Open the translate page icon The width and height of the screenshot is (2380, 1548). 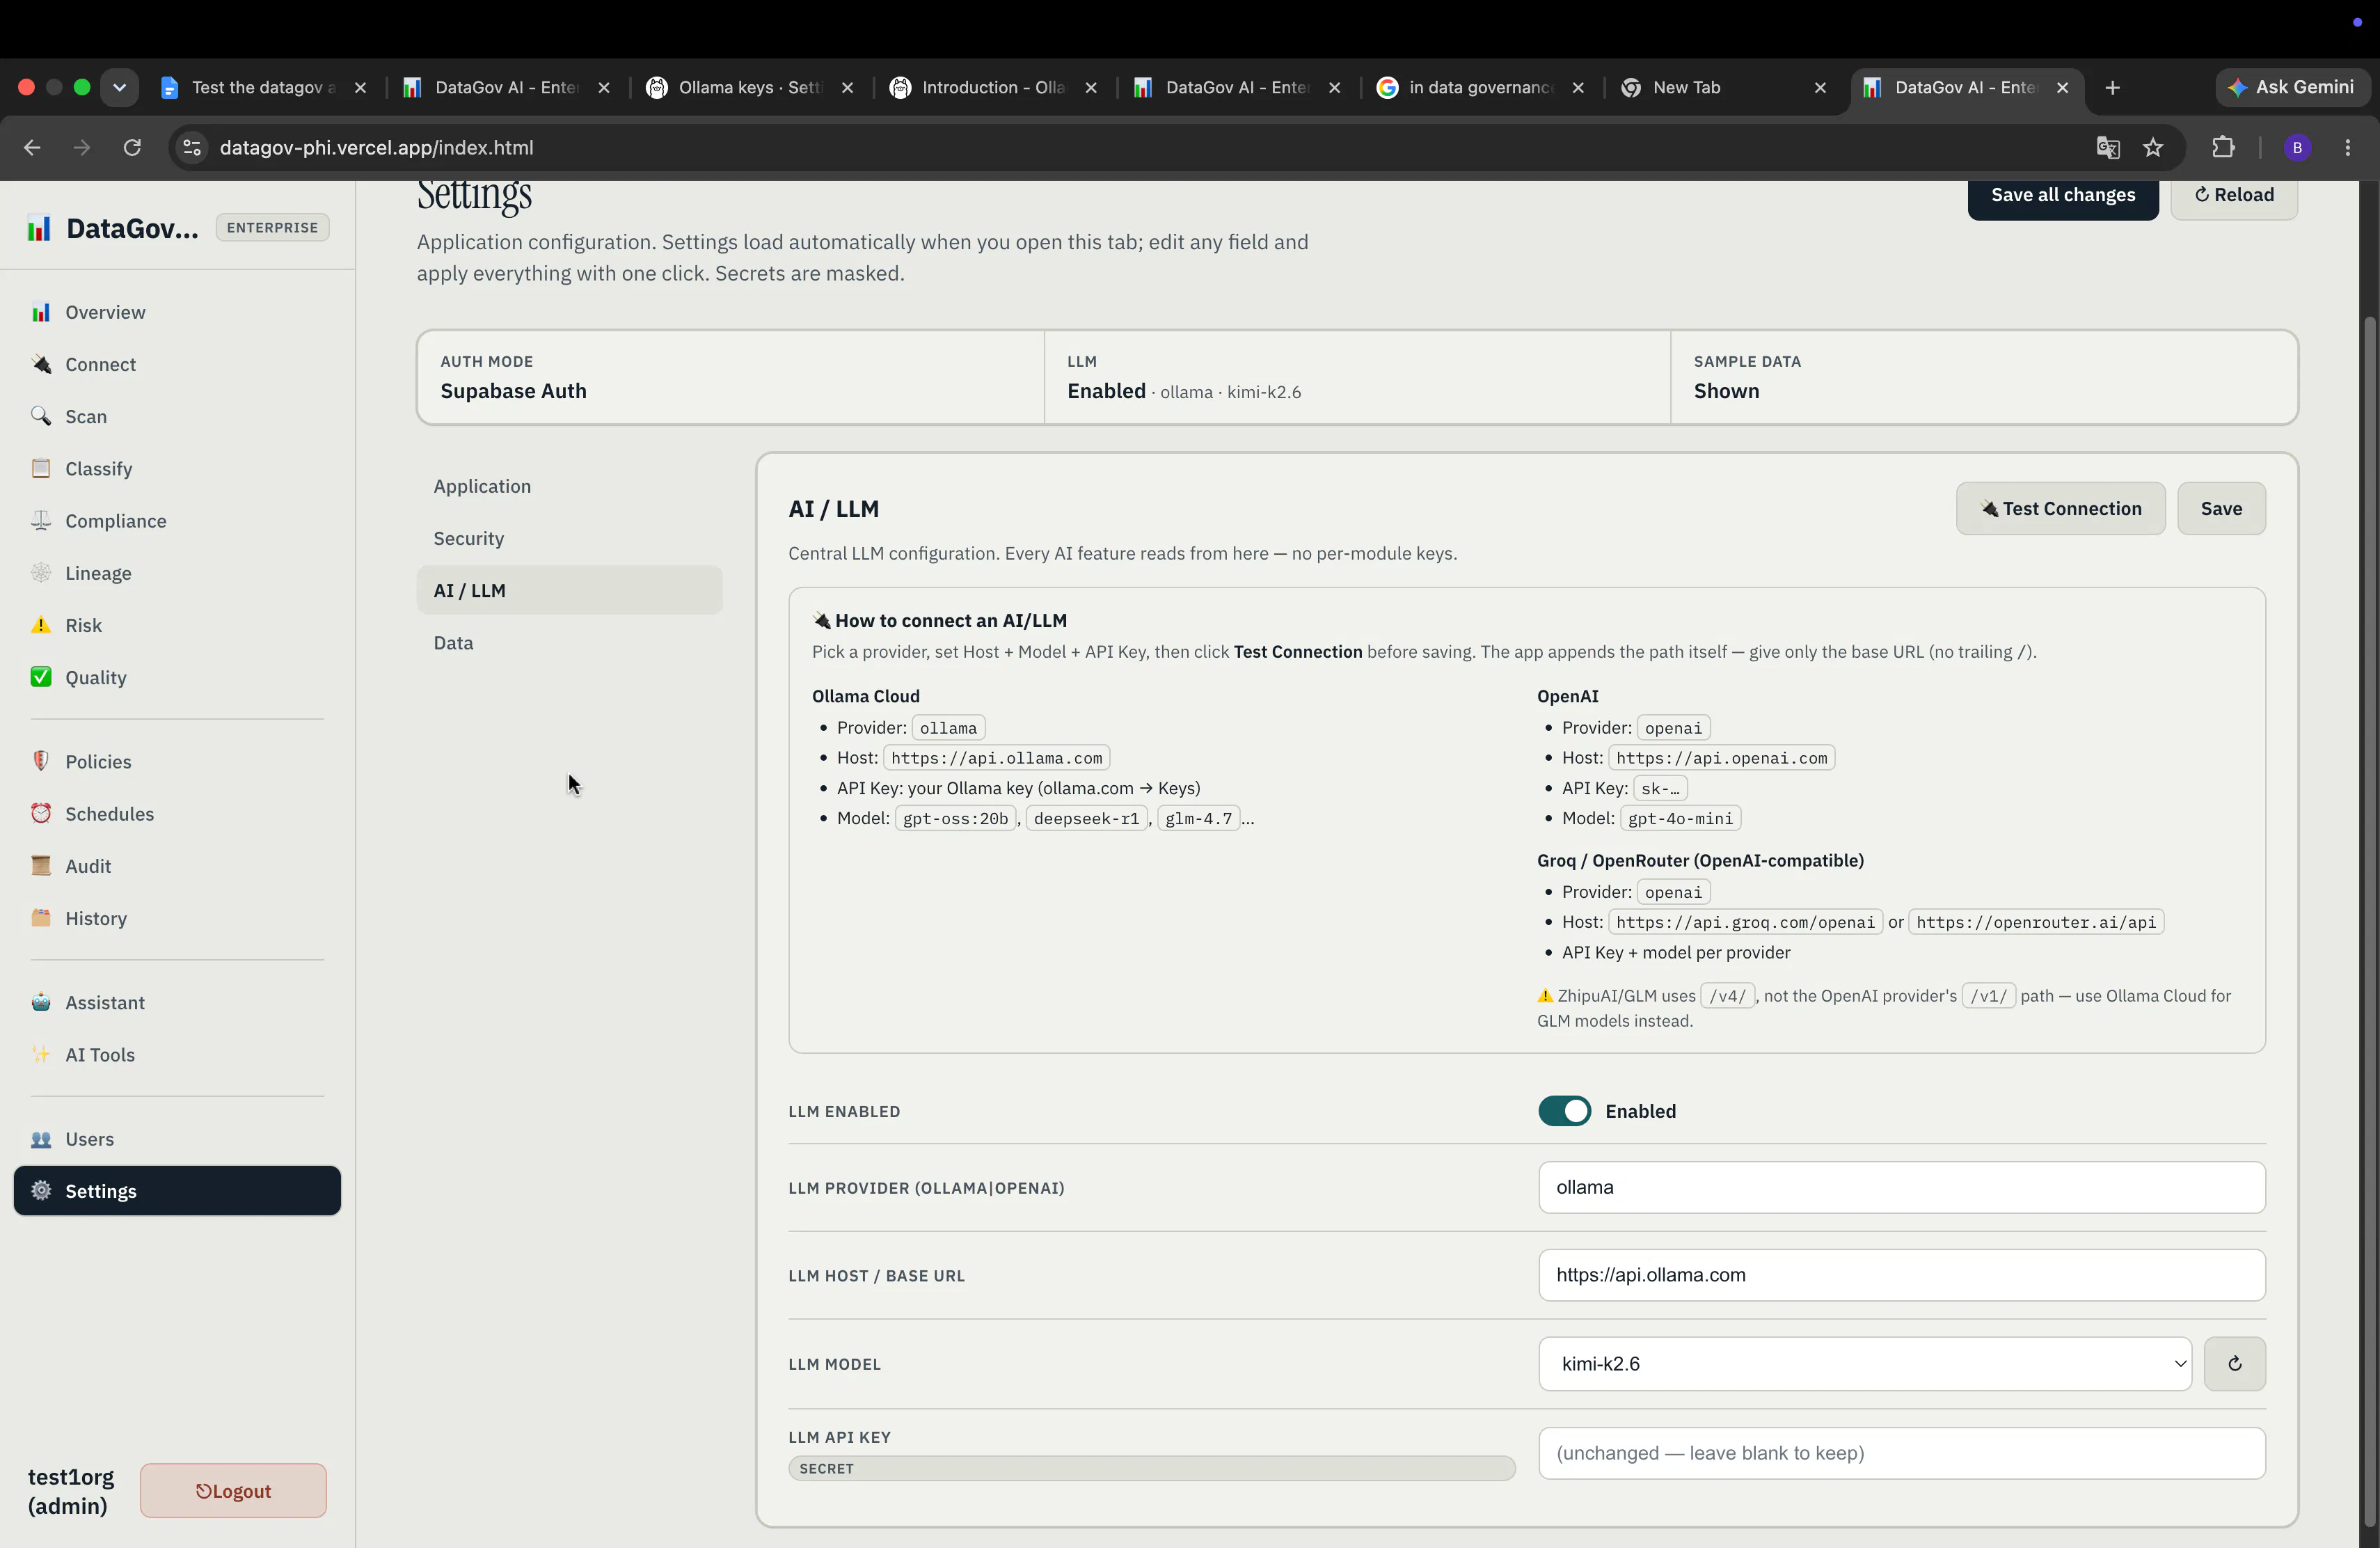tap(2108, 147)
